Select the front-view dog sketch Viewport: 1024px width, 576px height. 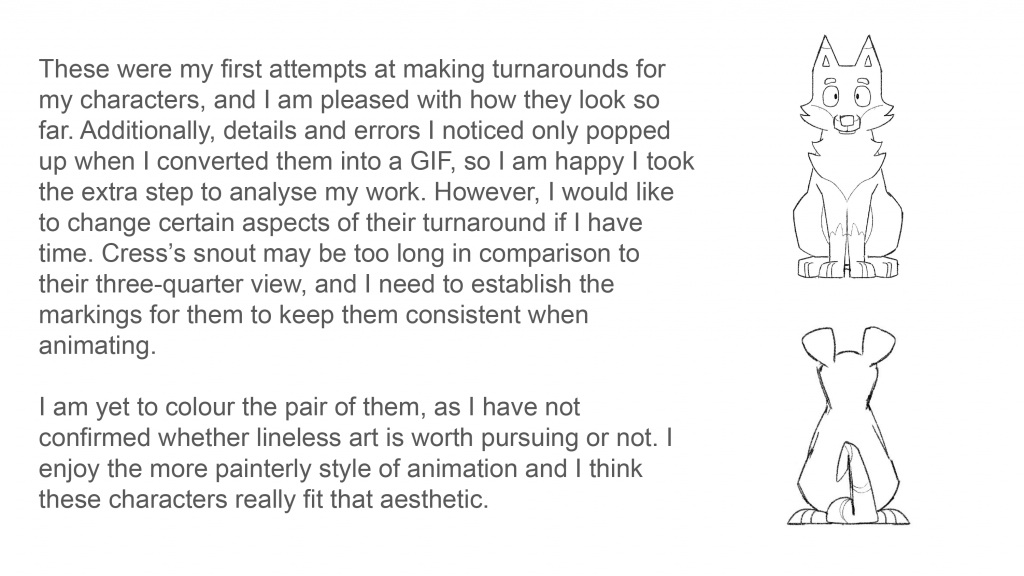tap(848, 157)
